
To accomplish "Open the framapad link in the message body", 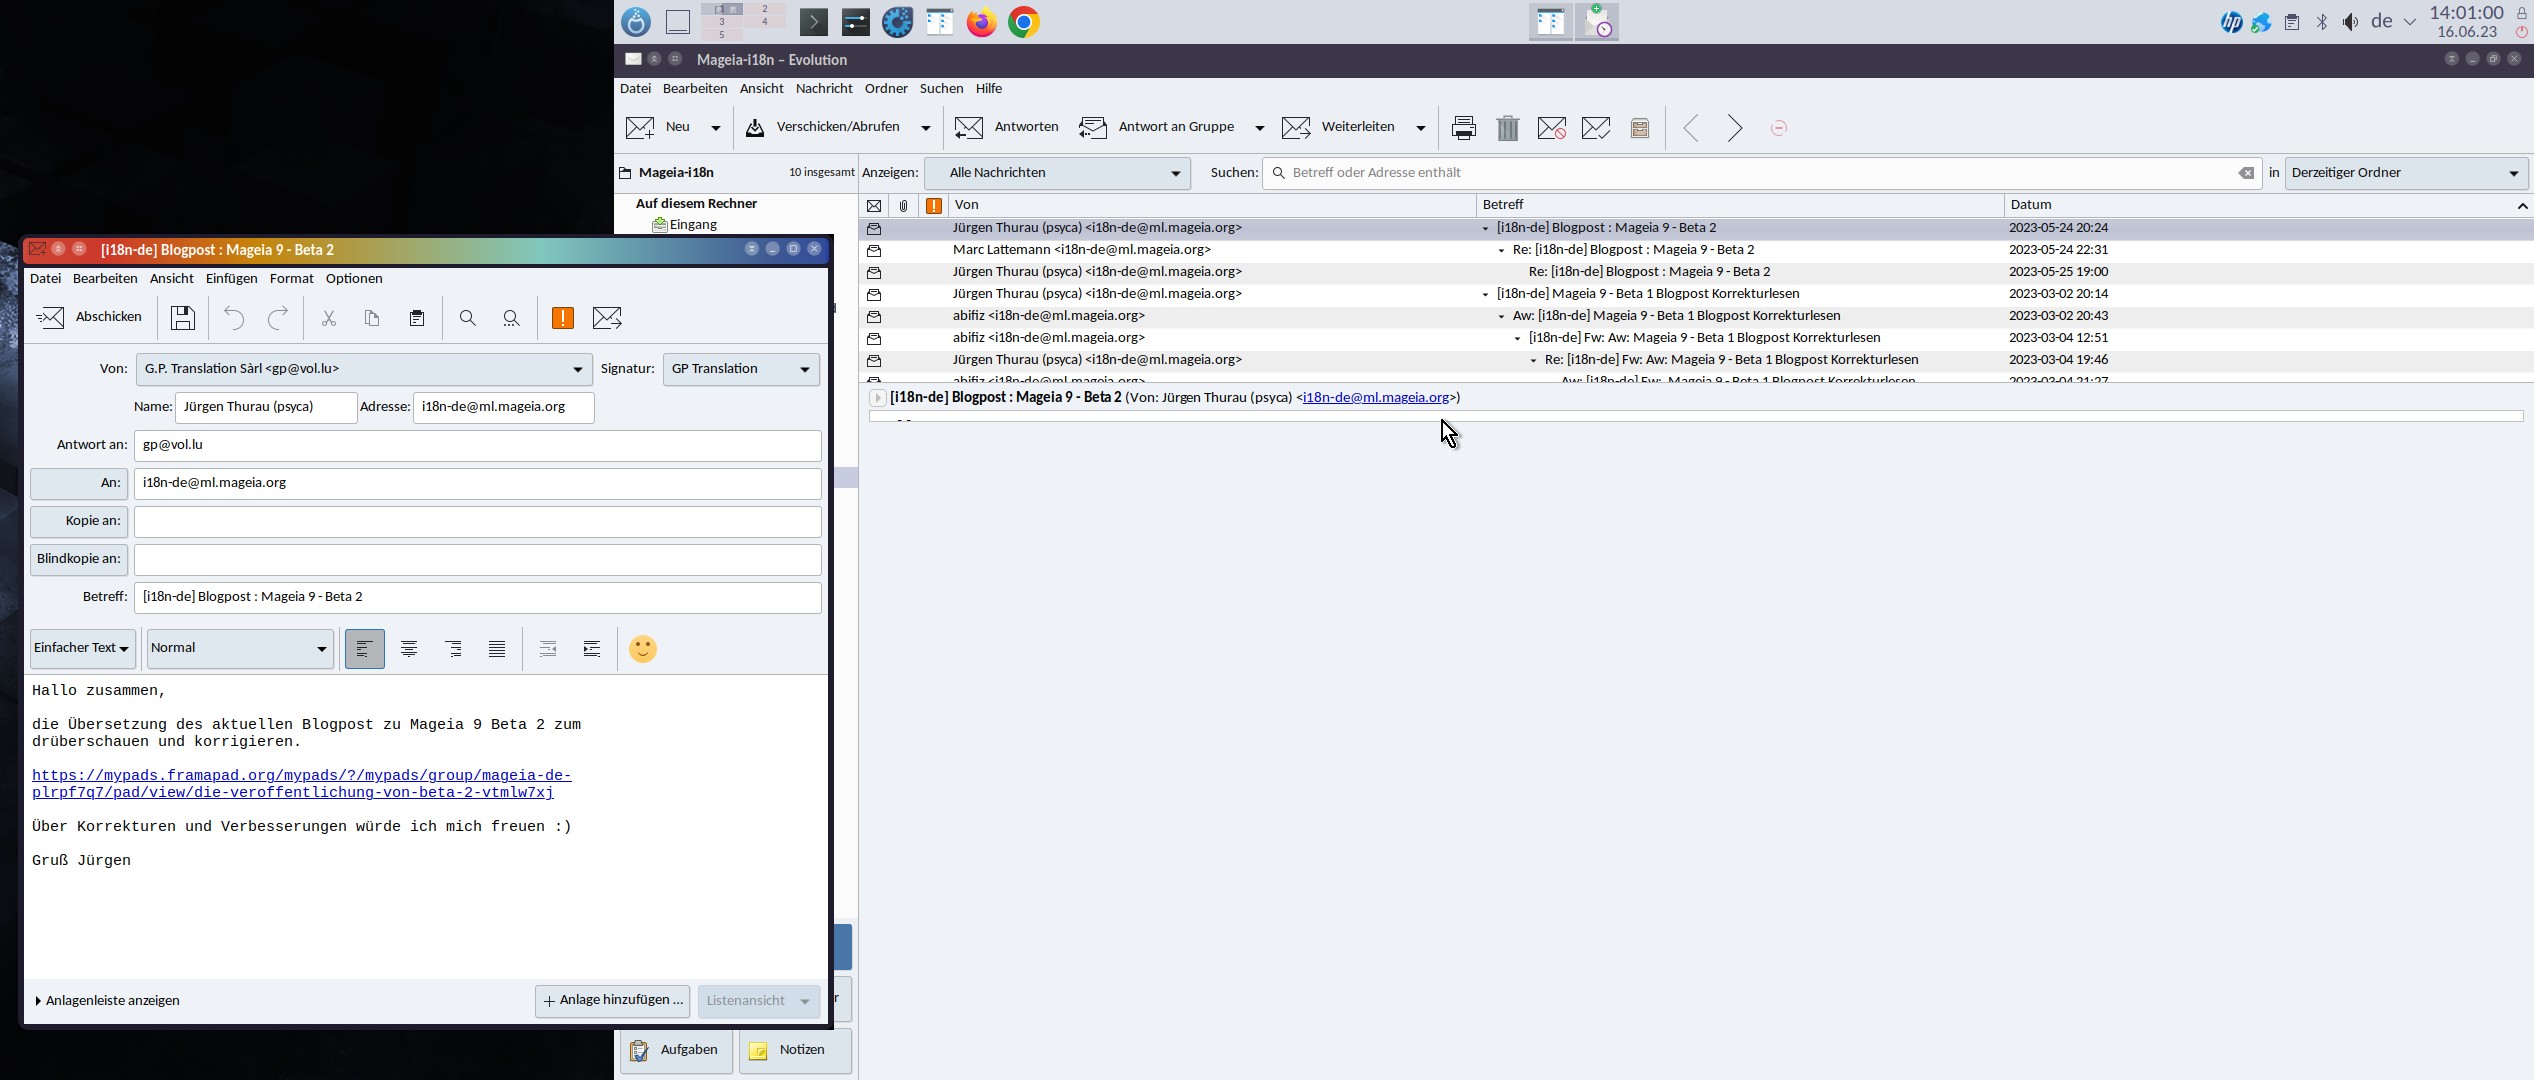I will tap(301, 784).
